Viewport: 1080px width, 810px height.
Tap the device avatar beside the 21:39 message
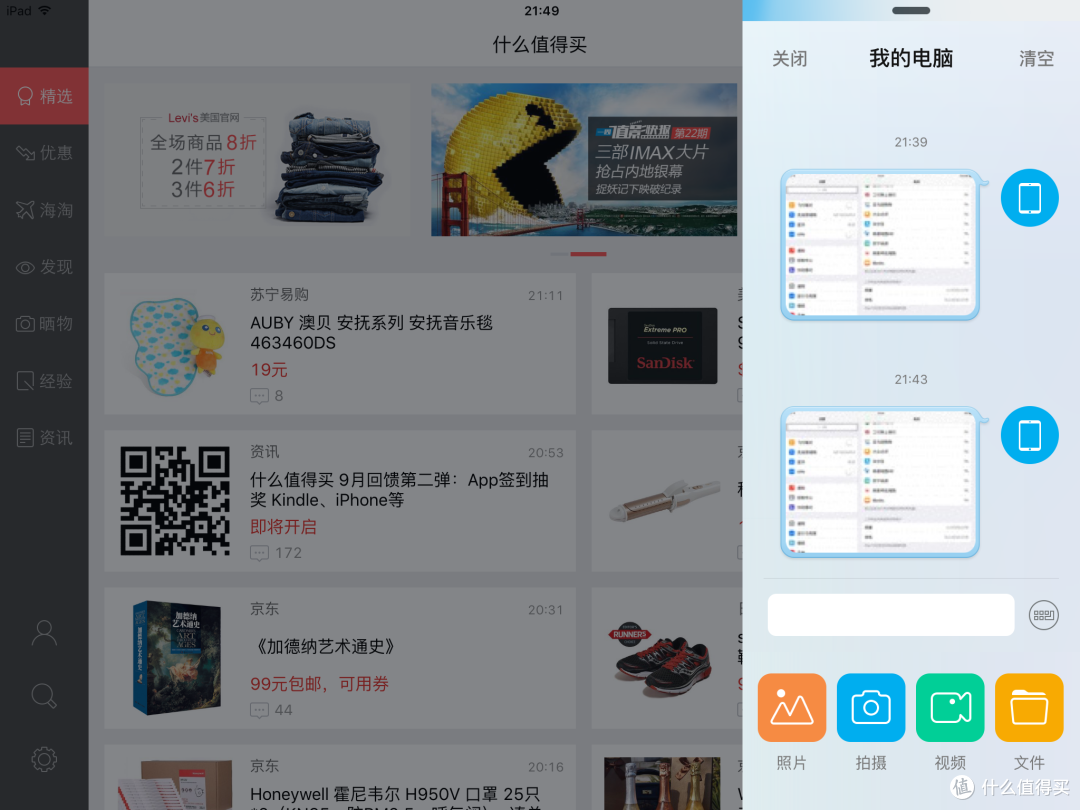pos(1029,198)
